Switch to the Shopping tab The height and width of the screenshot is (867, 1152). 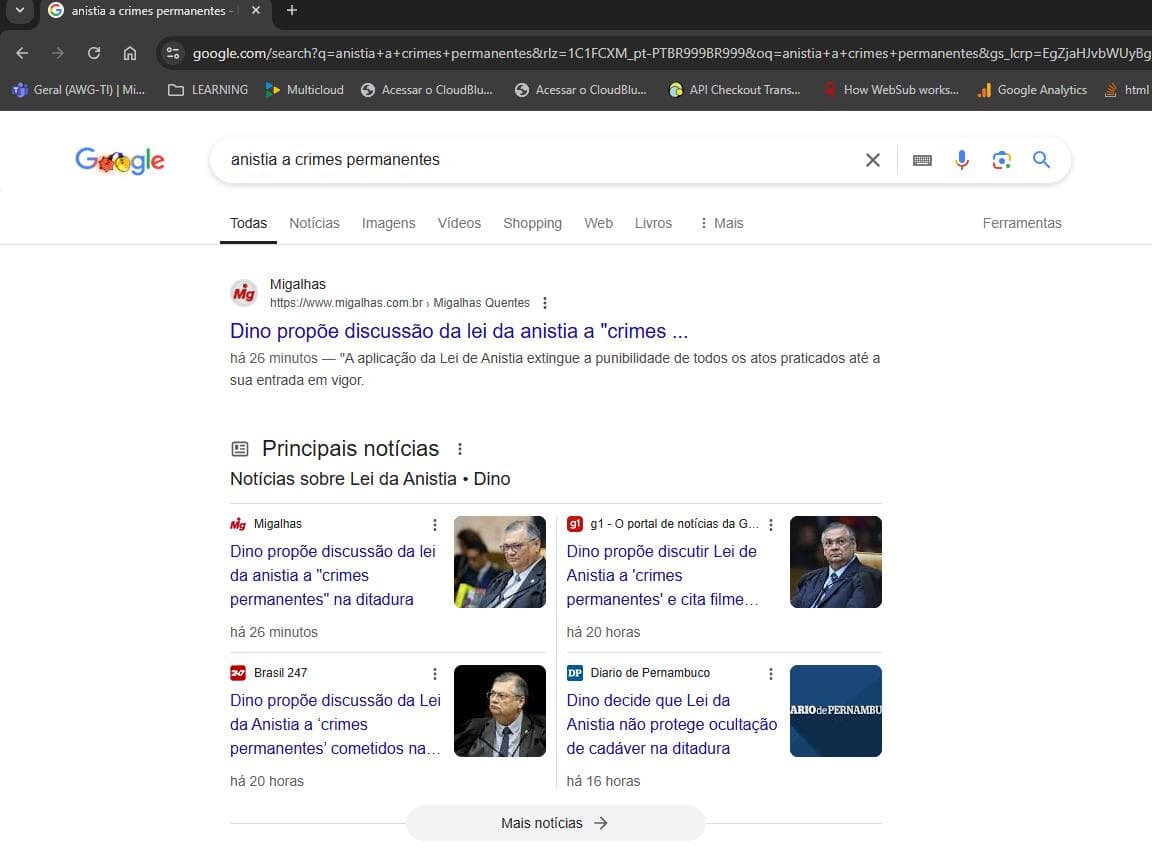[533, 223]
